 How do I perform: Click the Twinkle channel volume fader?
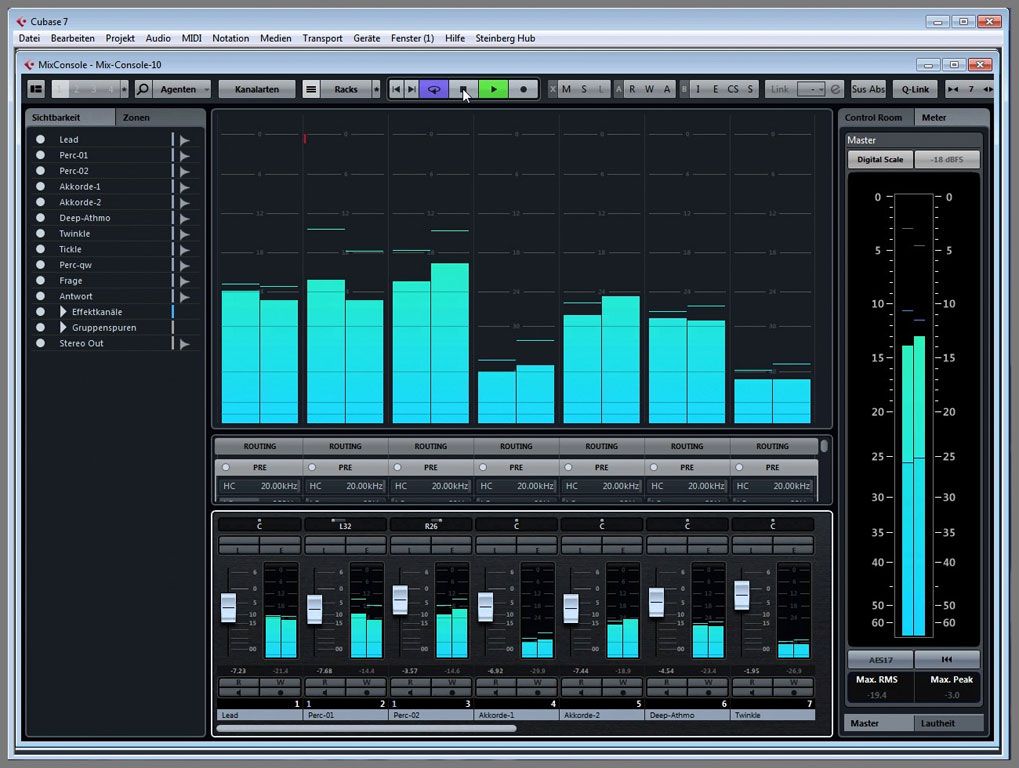[742, 595]
